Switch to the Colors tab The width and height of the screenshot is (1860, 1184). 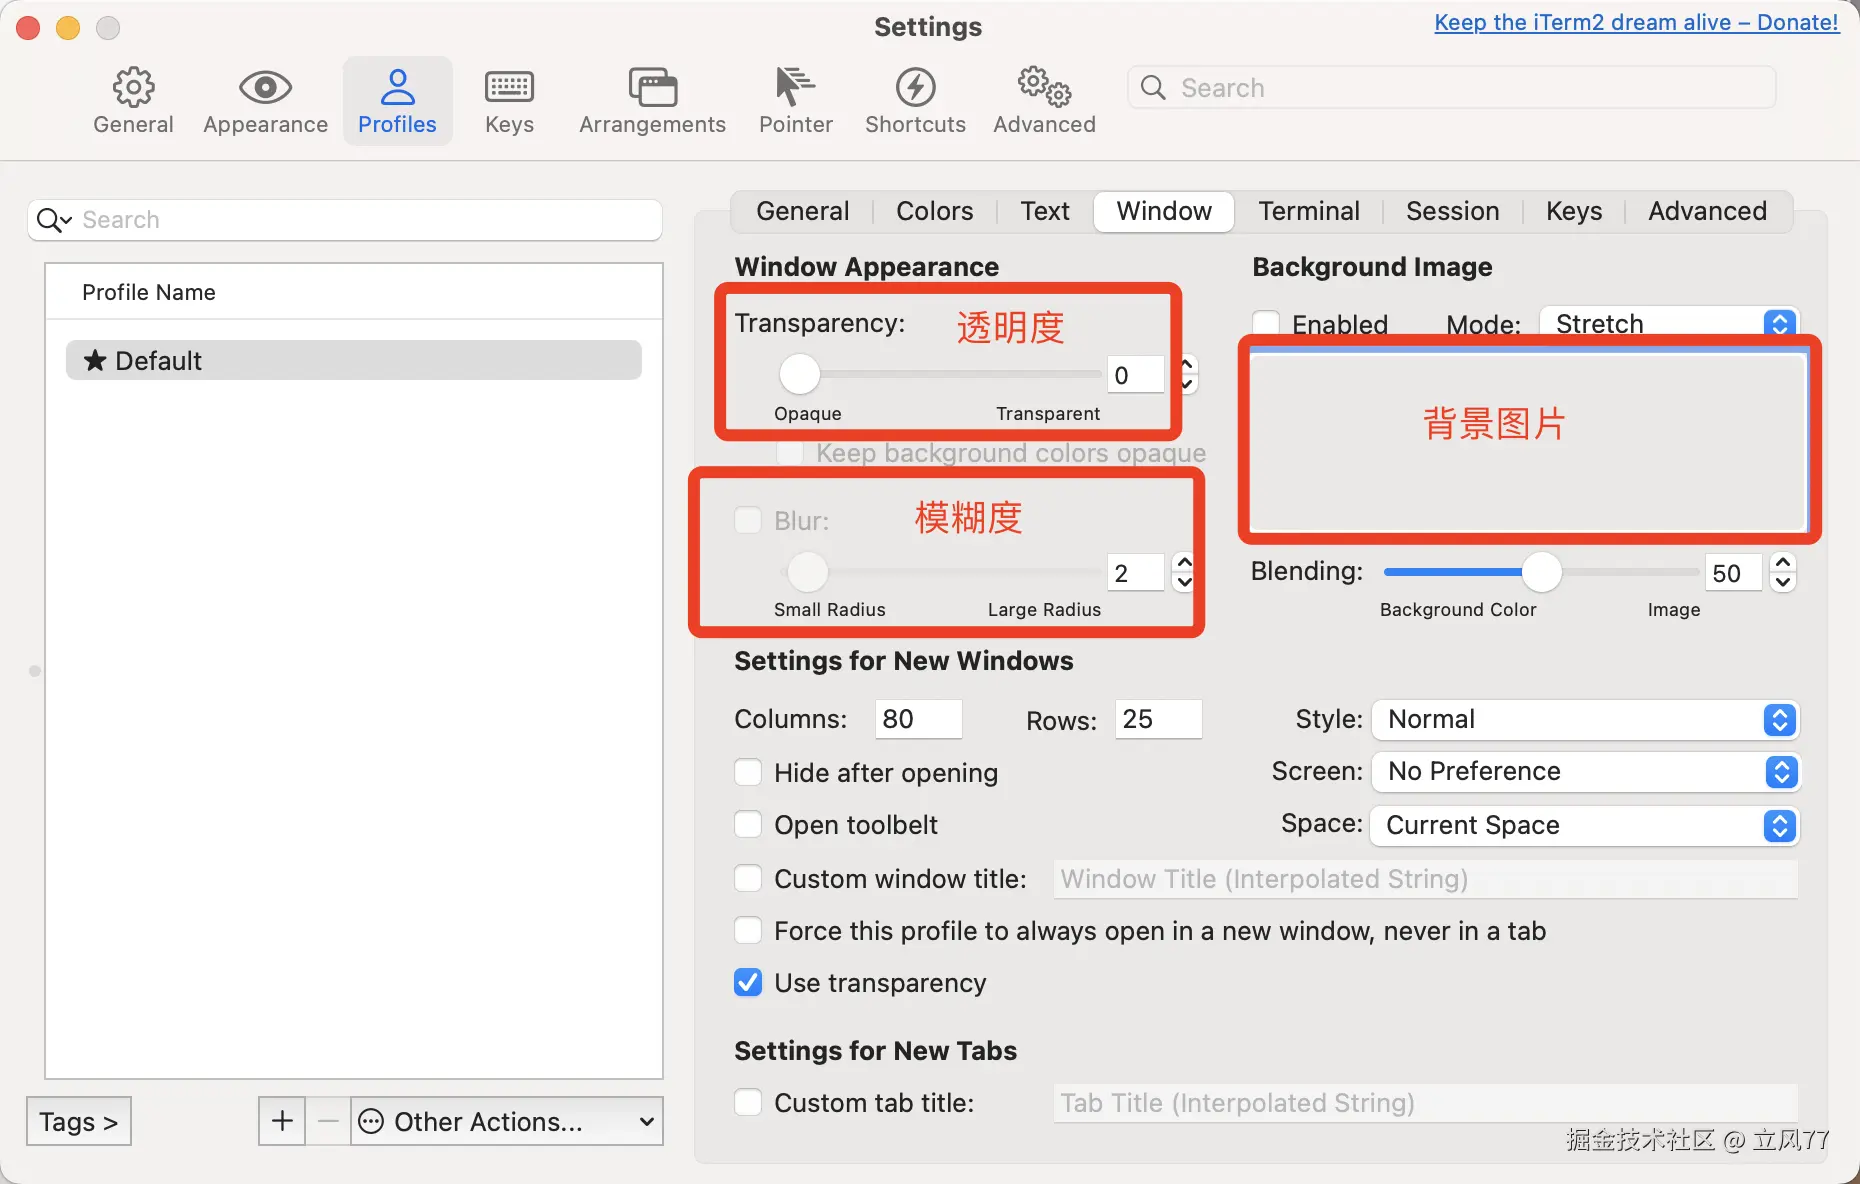click(x=934, y=211)
